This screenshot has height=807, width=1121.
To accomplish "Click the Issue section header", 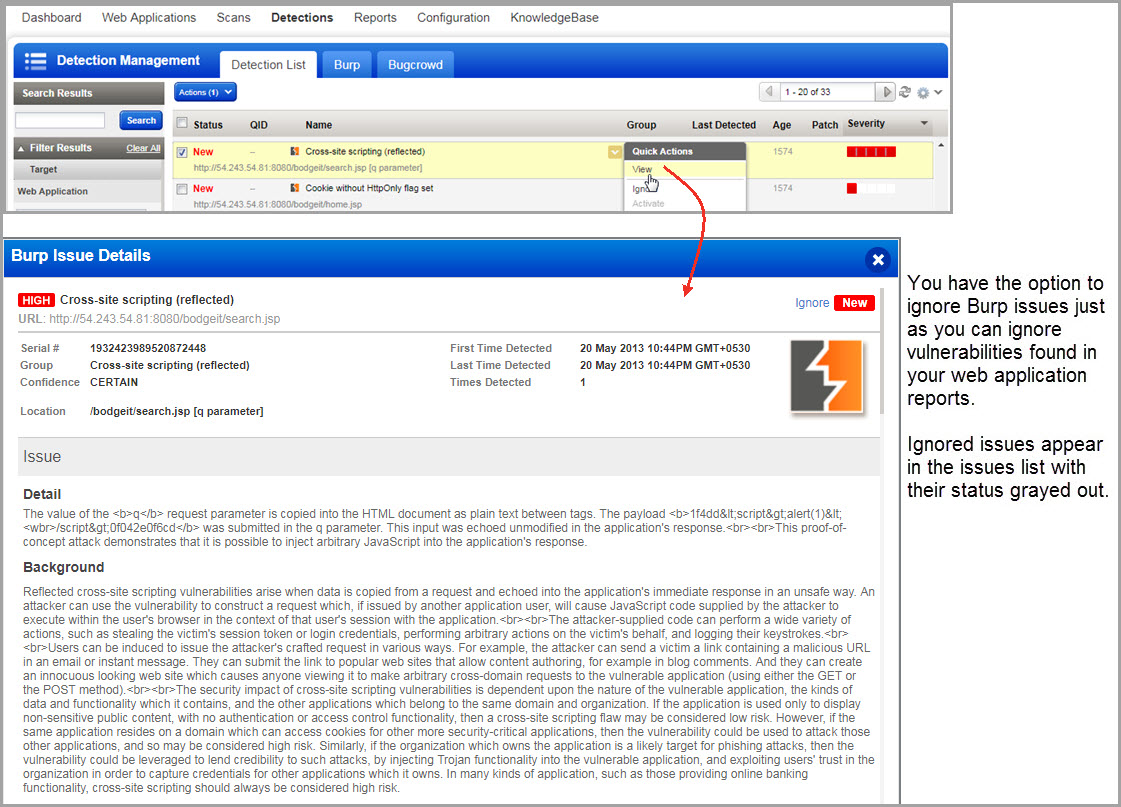I will (449, 457).
